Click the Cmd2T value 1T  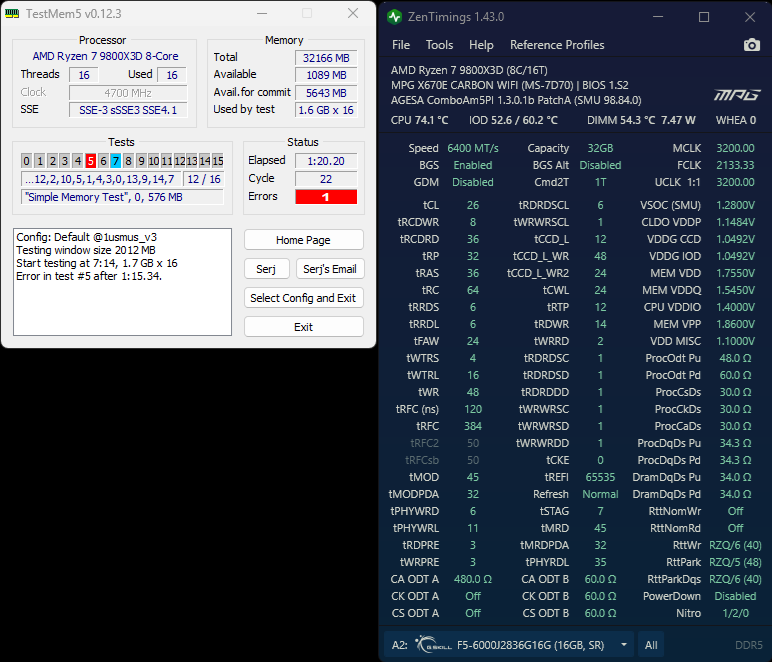pyautogui.click(x=600, y=182)
